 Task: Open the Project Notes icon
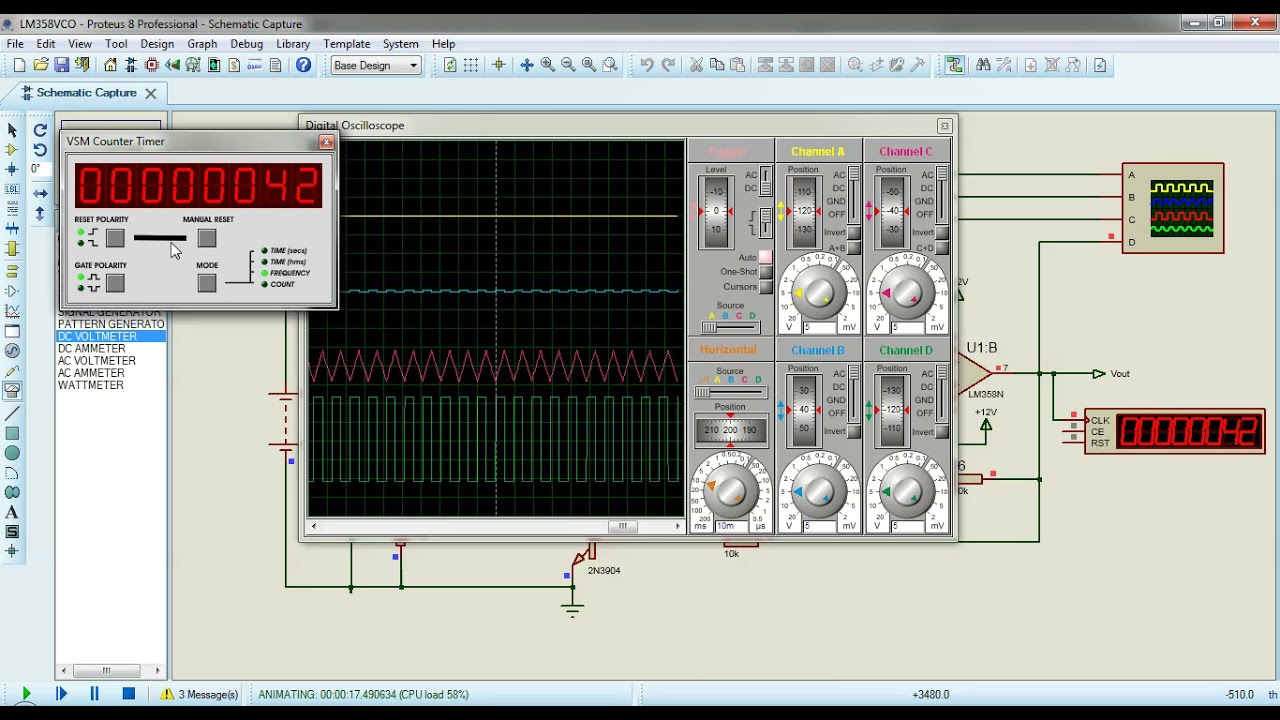point(276,65)
